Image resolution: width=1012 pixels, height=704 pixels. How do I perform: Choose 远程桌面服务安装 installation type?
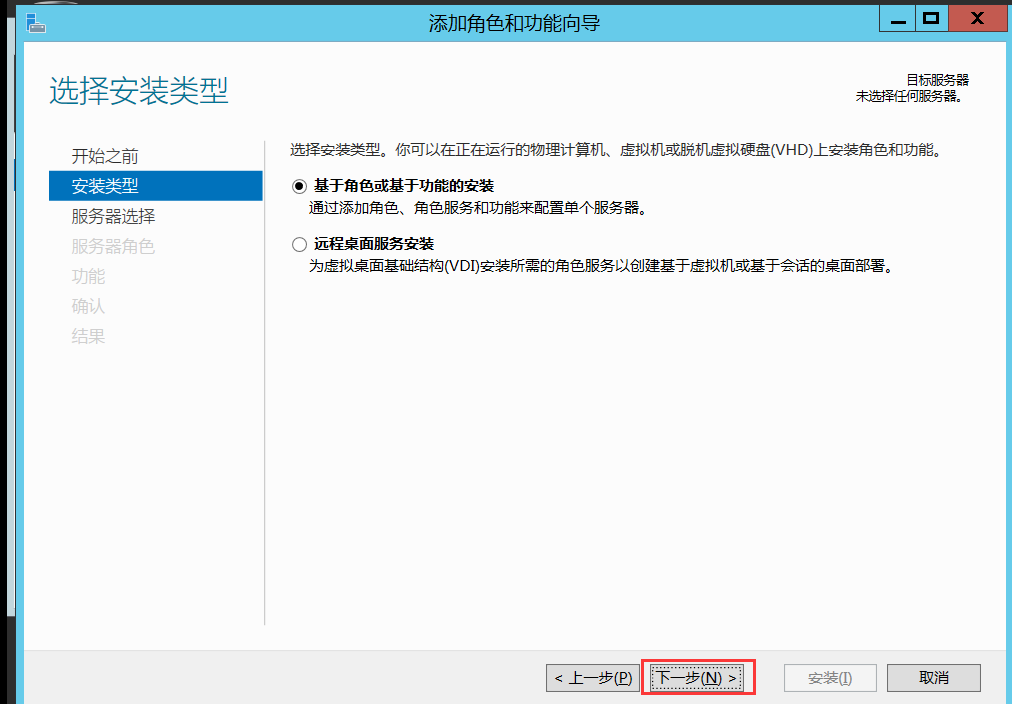pos(298,243)
